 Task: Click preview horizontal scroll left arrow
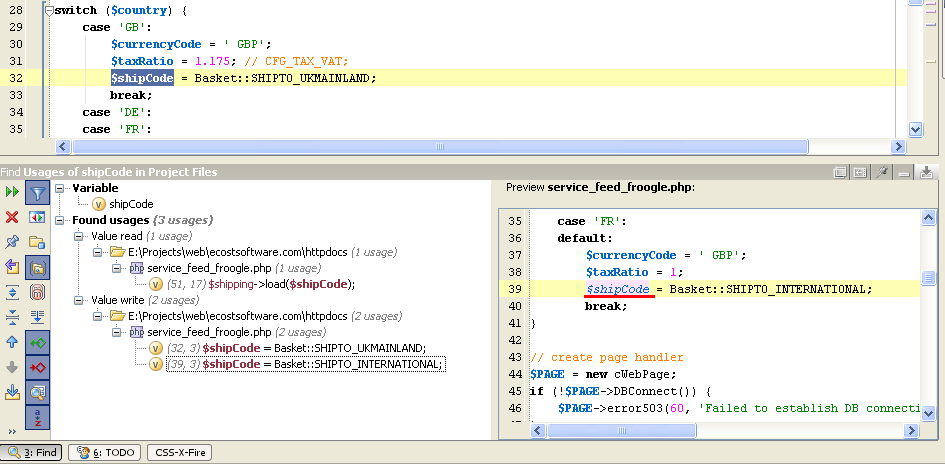(x=538, y=430)
